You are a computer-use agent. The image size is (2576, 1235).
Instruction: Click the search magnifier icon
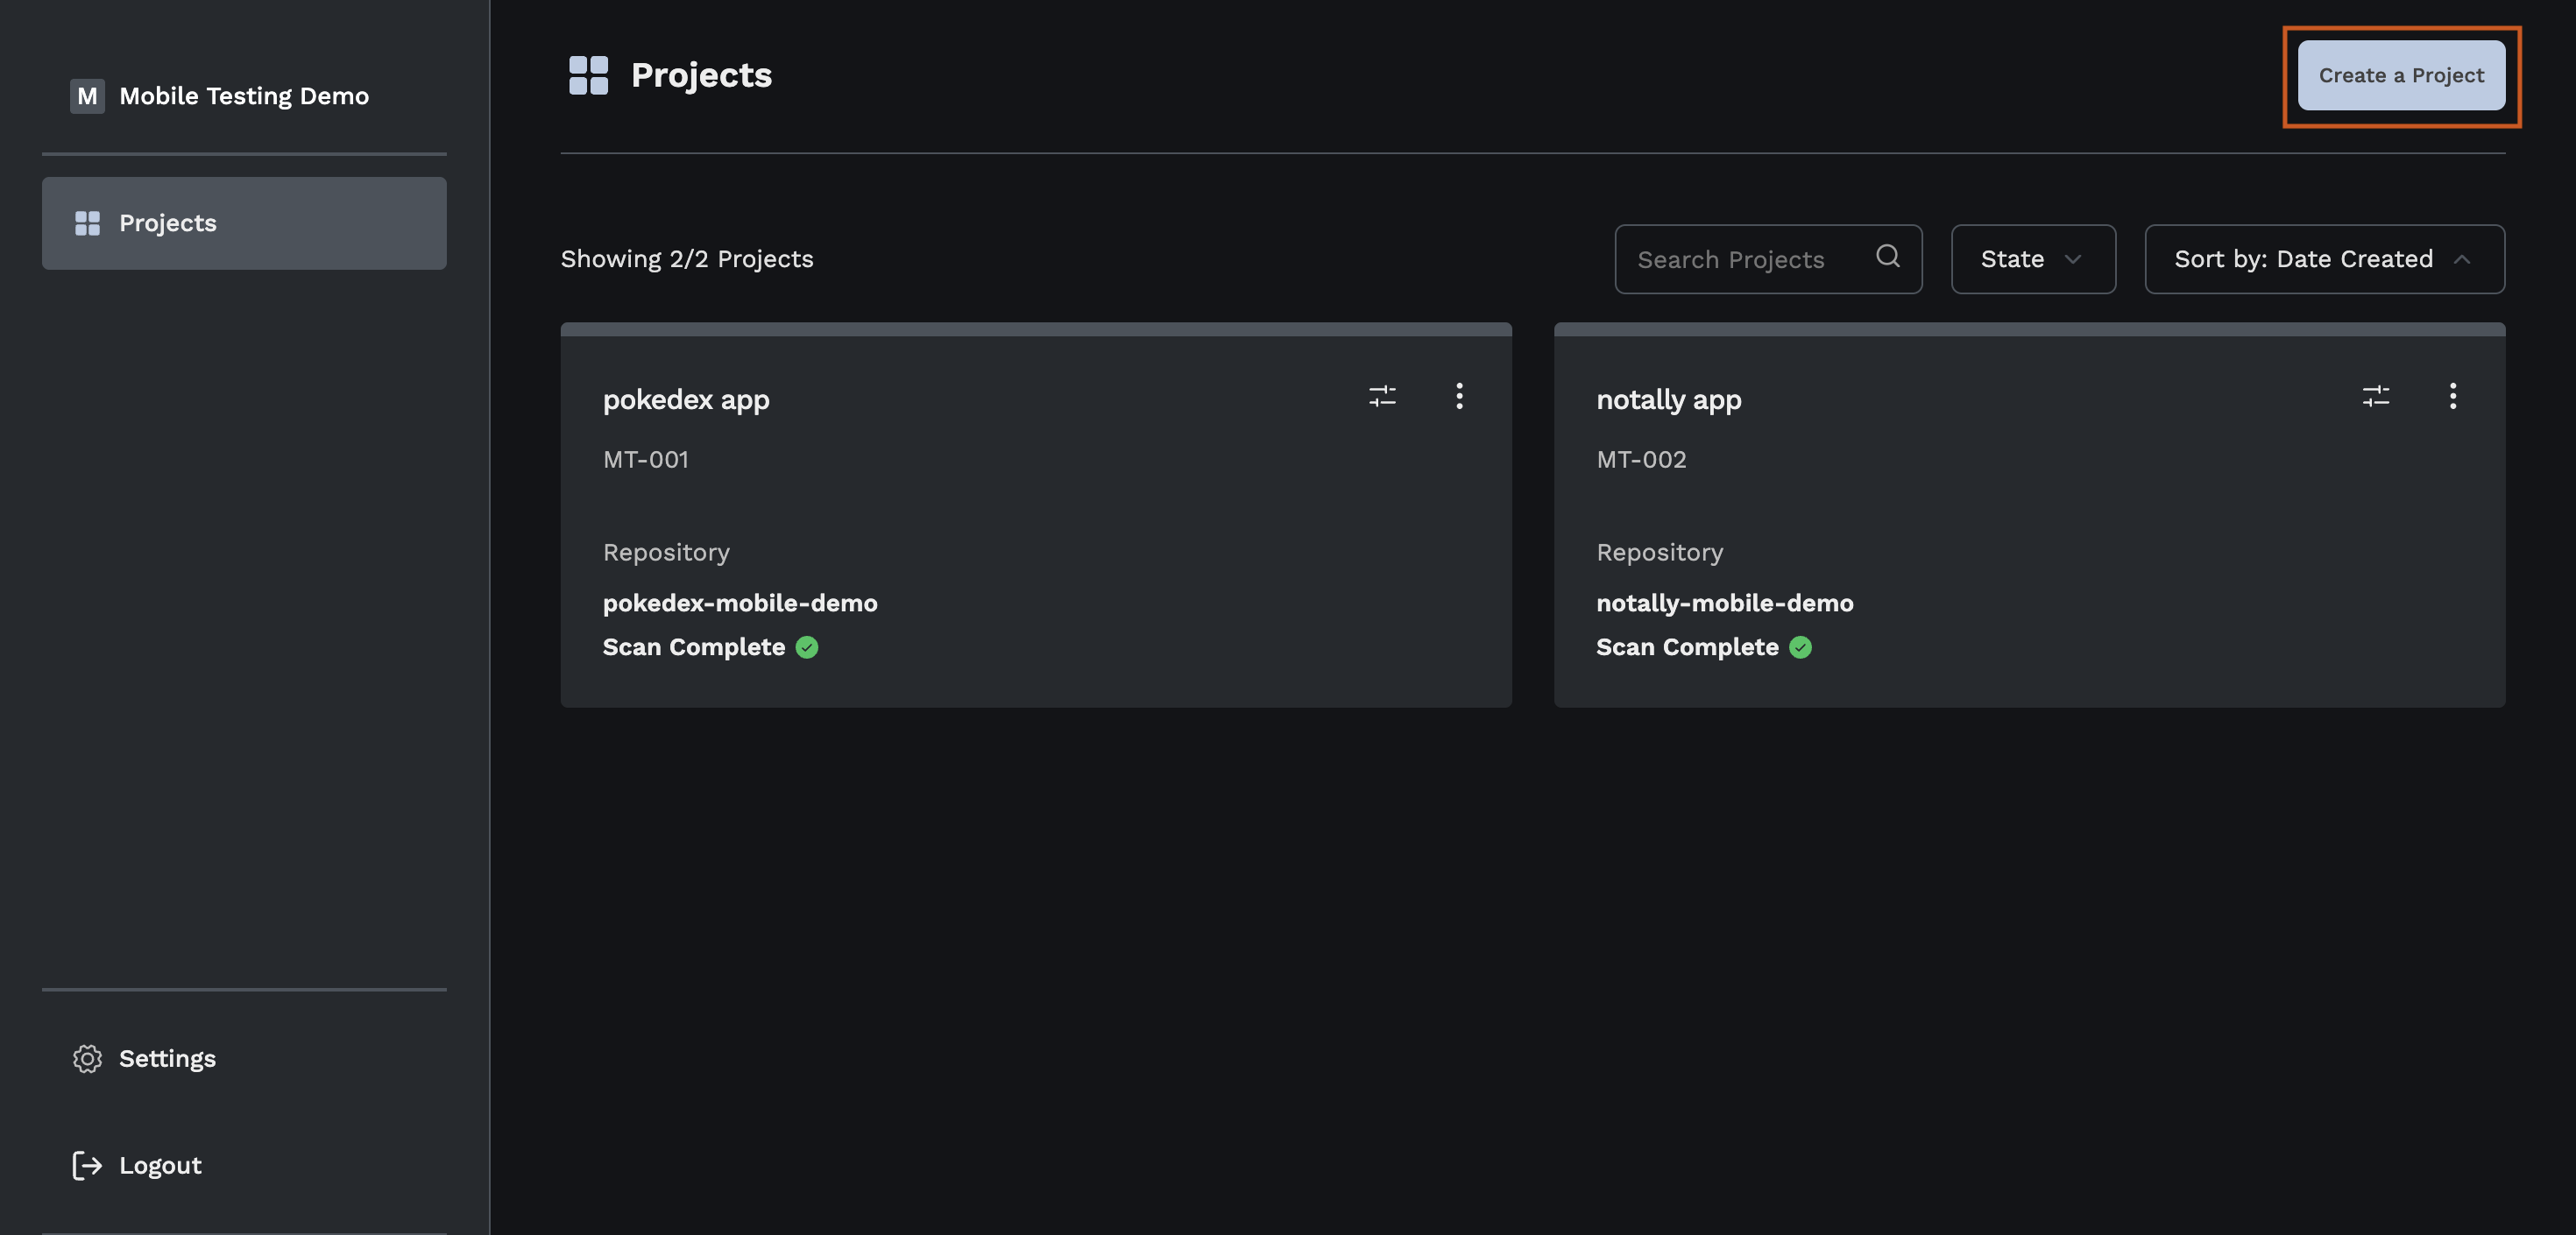pos(1887,257)
